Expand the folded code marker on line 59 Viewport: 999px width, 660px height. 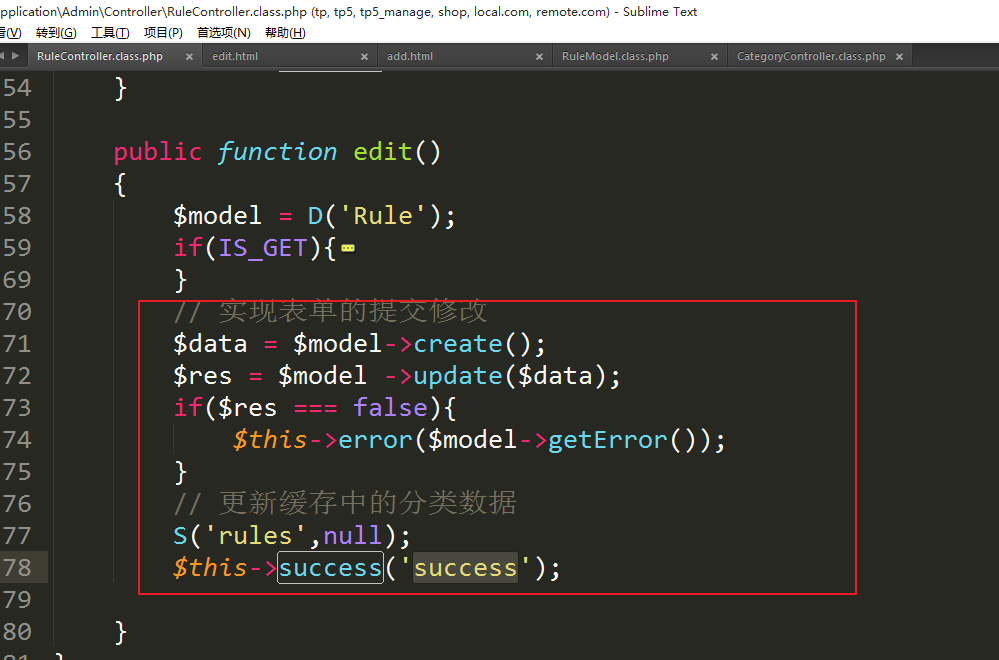point(348,248)
